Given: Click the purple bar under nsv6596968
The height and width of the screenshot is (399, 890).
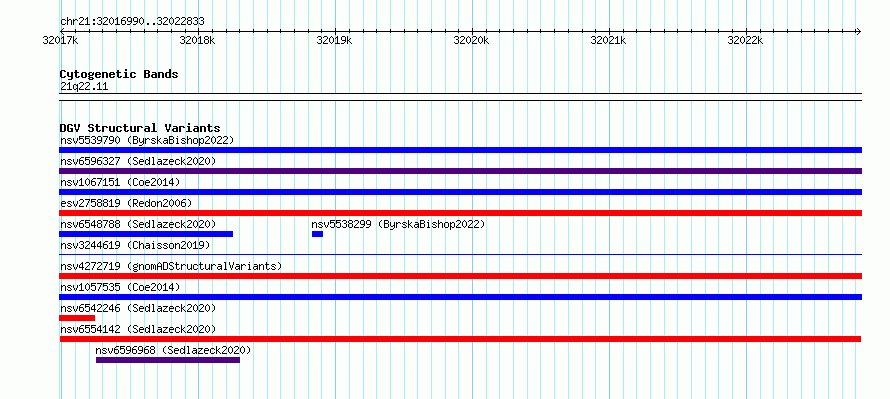Looking at the screenshot, I should coord(168,360).
